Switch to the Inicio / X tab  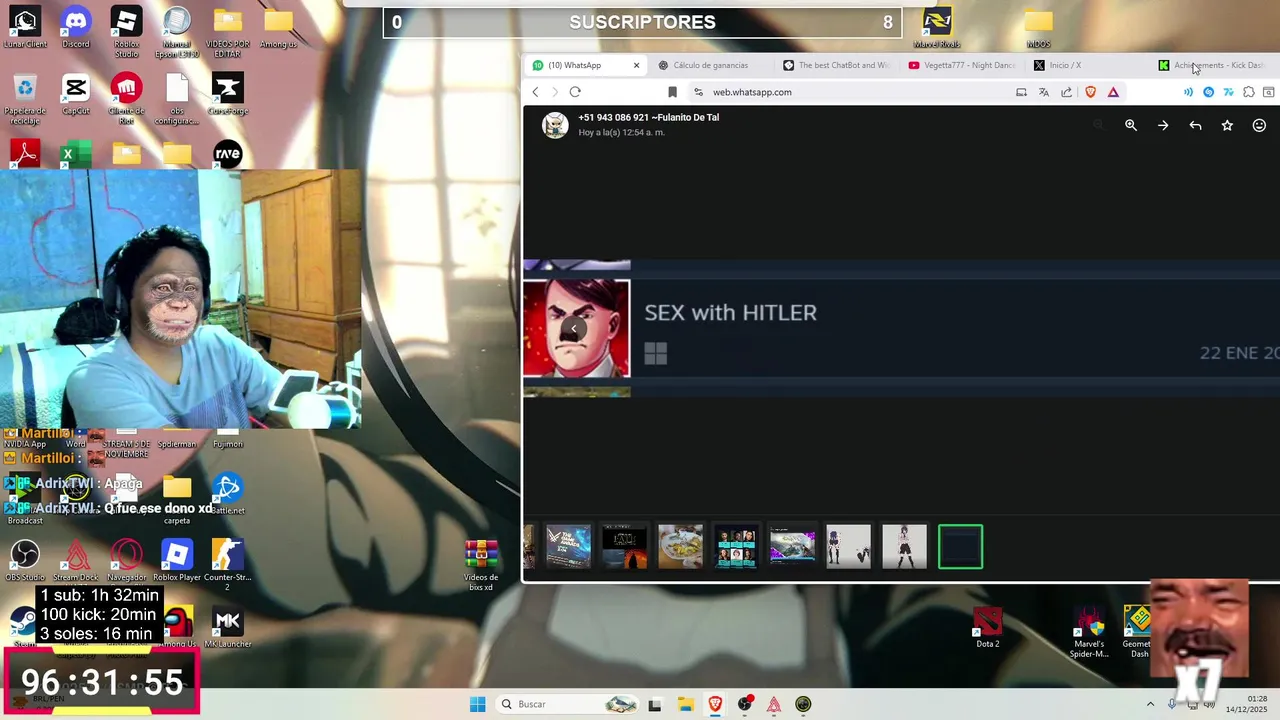click(1086, 65)
